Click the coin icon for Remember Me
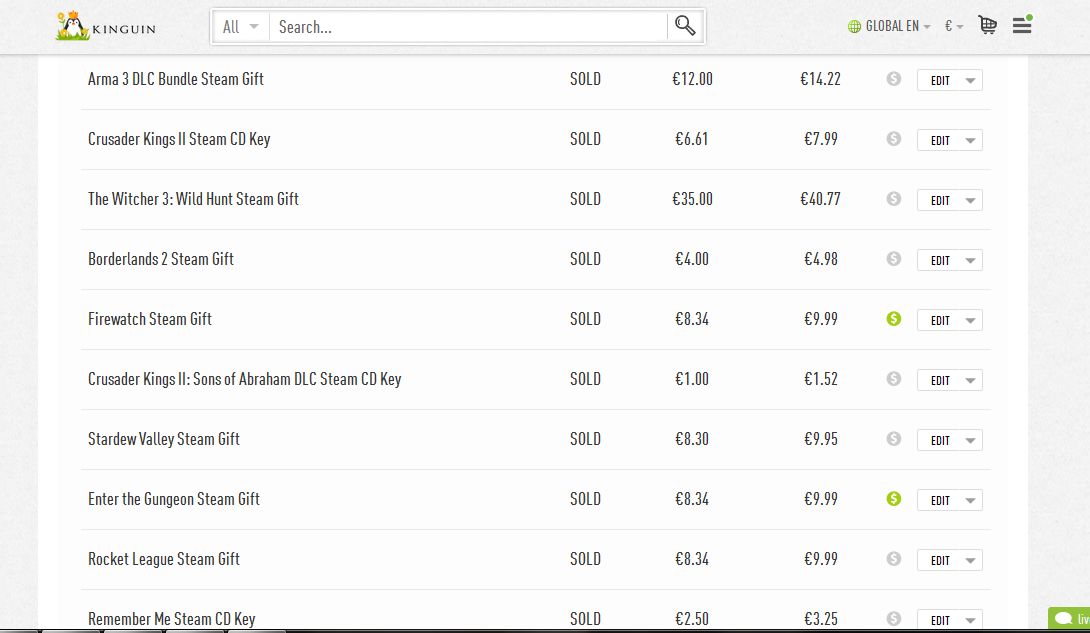This screenshot has height=633, width=1090. tap(894, 618)
